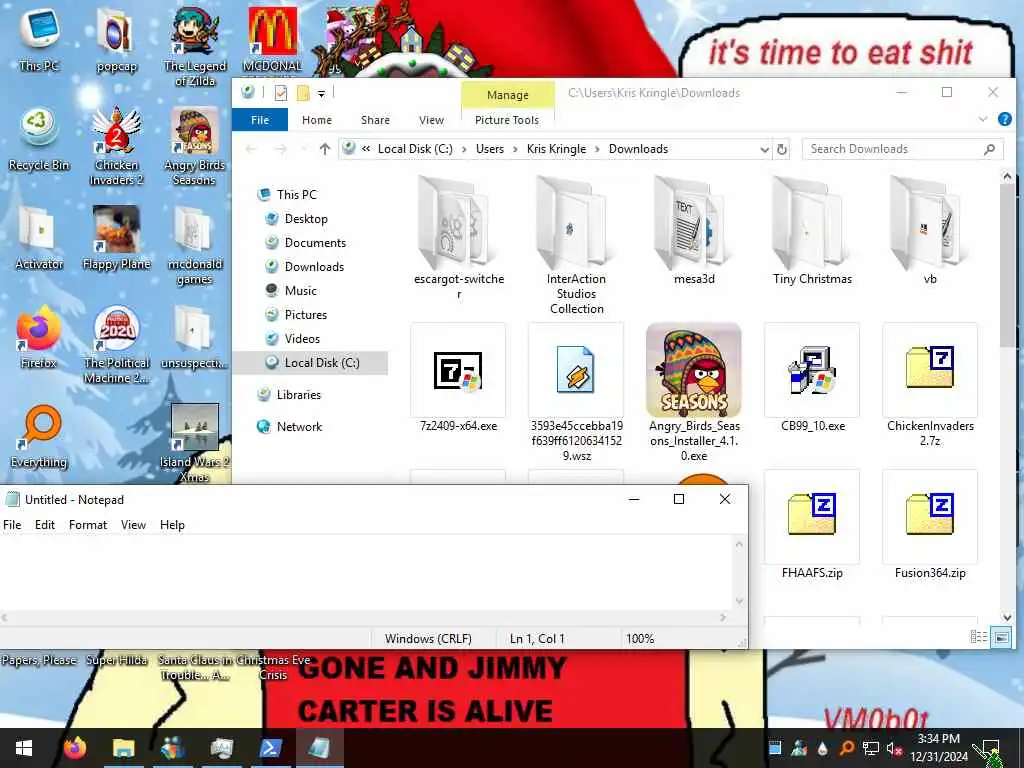This screenshot has width=1024, height=768.
Task: Switch to the Home ribbon tab
Action: coord(317,120)
